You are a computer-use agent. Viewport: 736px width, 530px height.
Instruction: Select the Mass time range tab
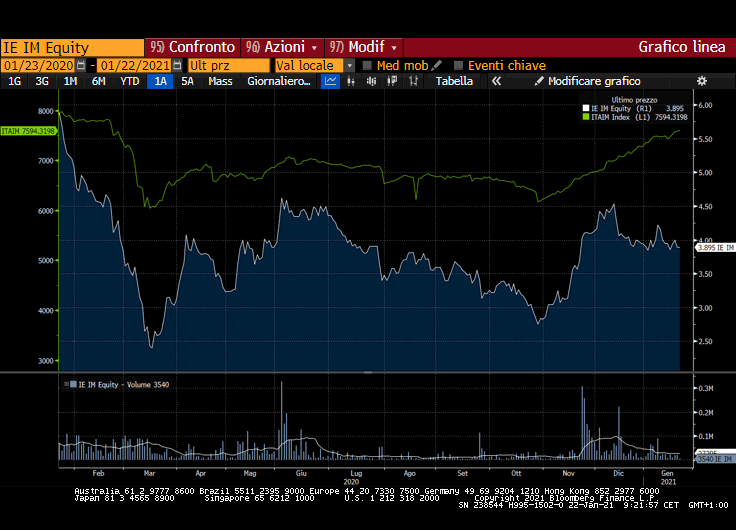(220, 81)
